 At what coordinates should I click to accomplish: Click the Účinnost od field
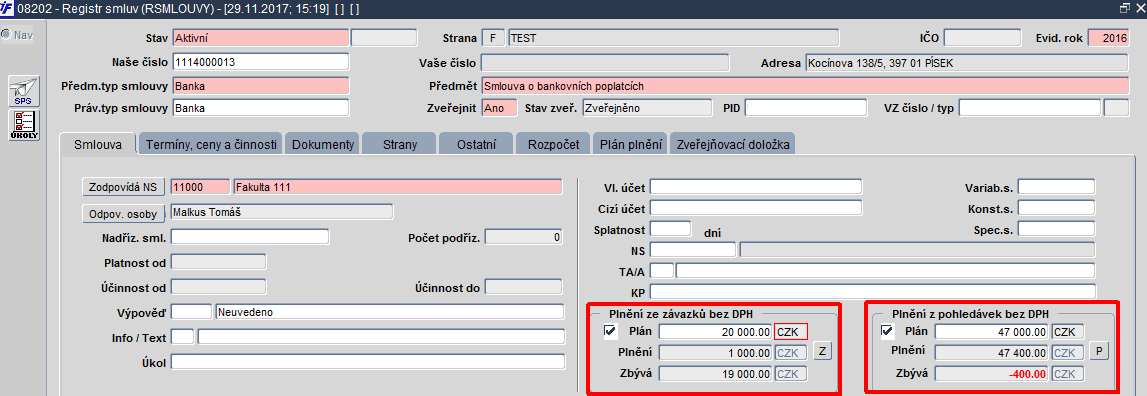[219, 286]
